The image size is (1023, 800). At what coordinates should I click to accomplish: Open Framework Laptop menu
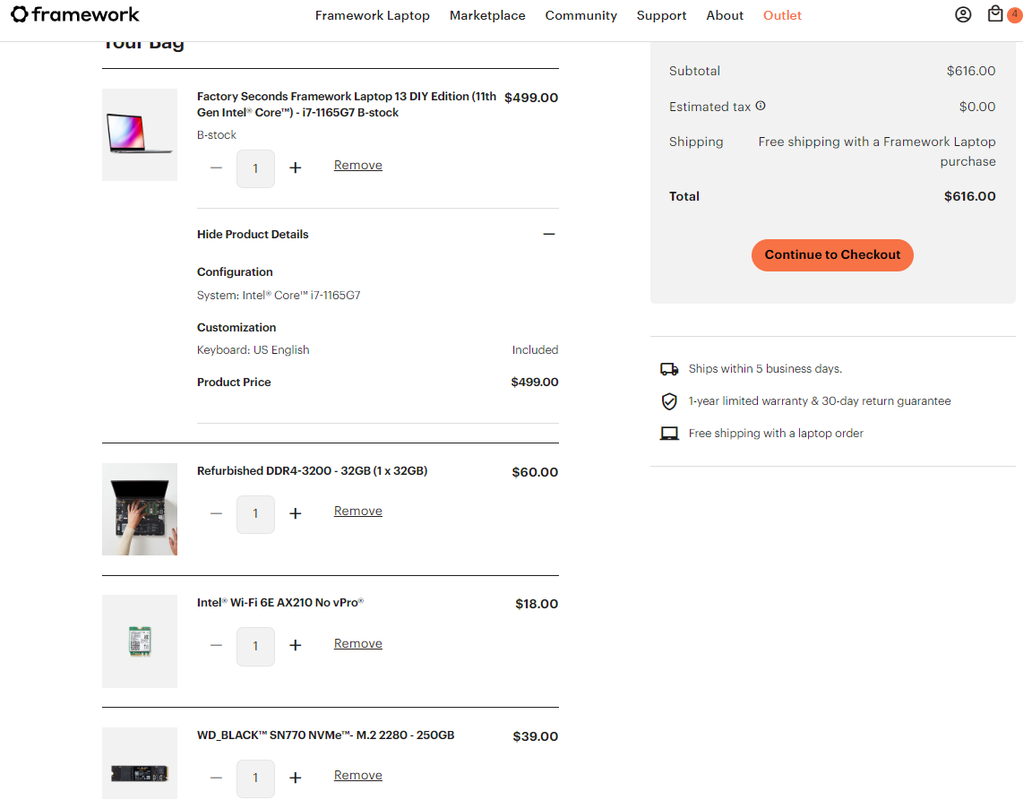373,15
